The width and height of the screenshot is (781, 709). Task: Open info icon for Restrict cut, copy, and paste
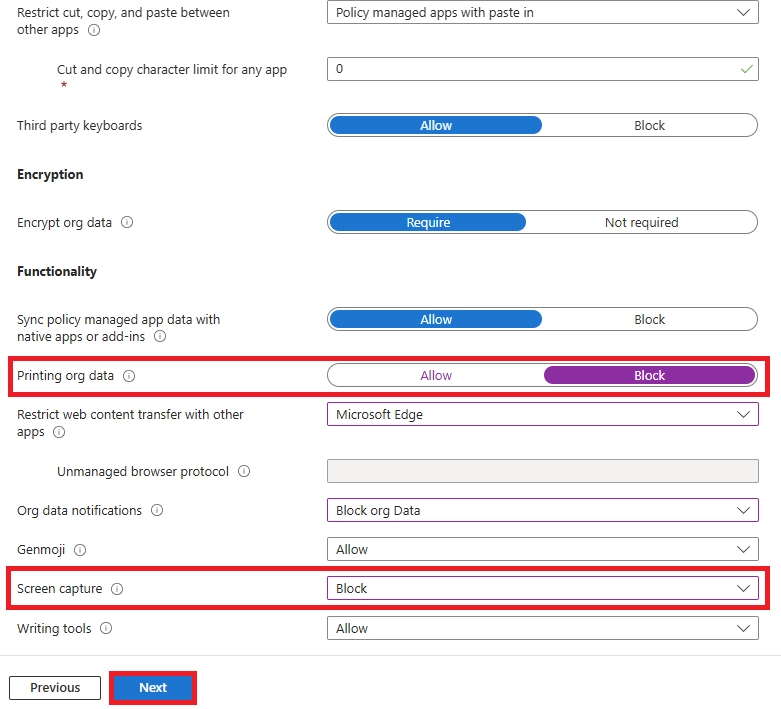94,30
